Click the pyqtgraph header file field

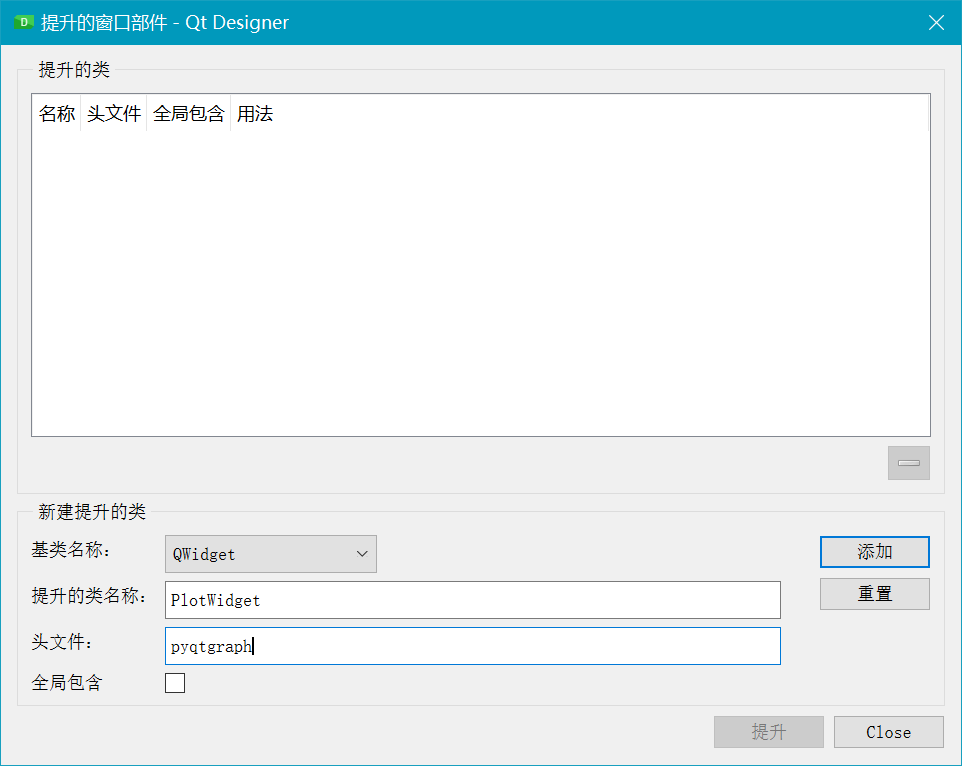point(472,646)
